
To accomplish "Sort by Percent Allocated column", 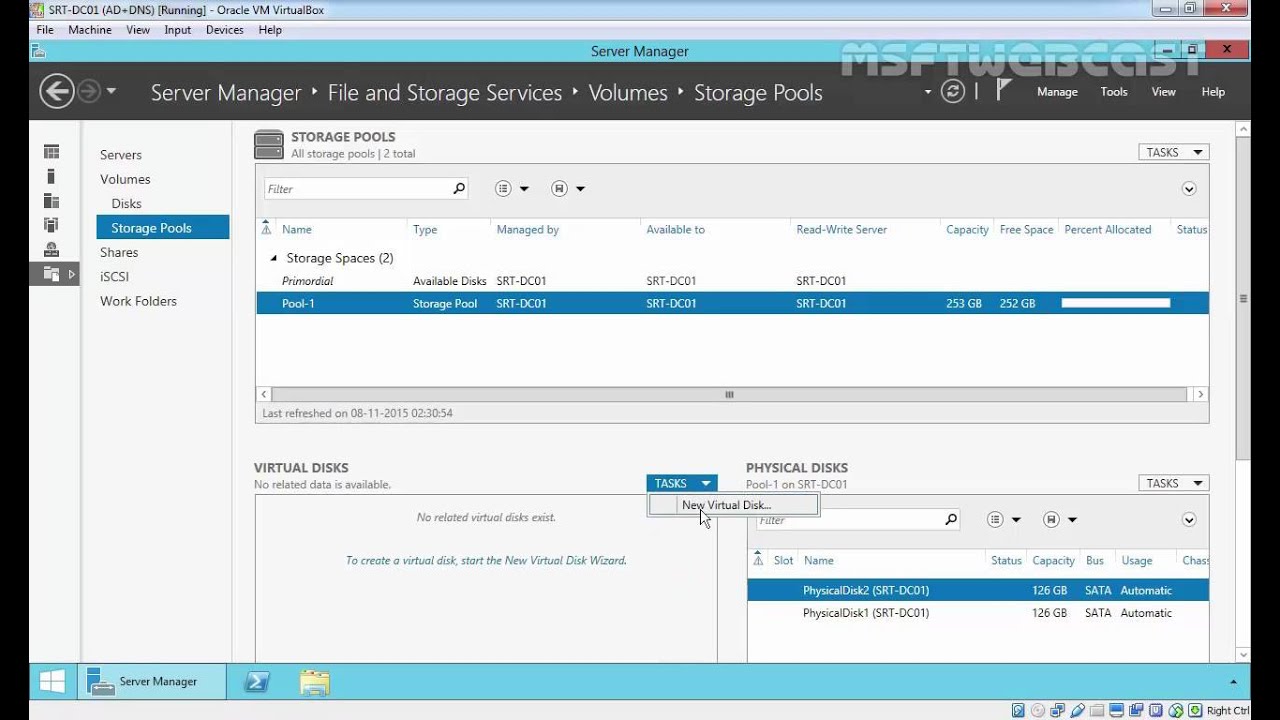I will (x=1107, y=230).
